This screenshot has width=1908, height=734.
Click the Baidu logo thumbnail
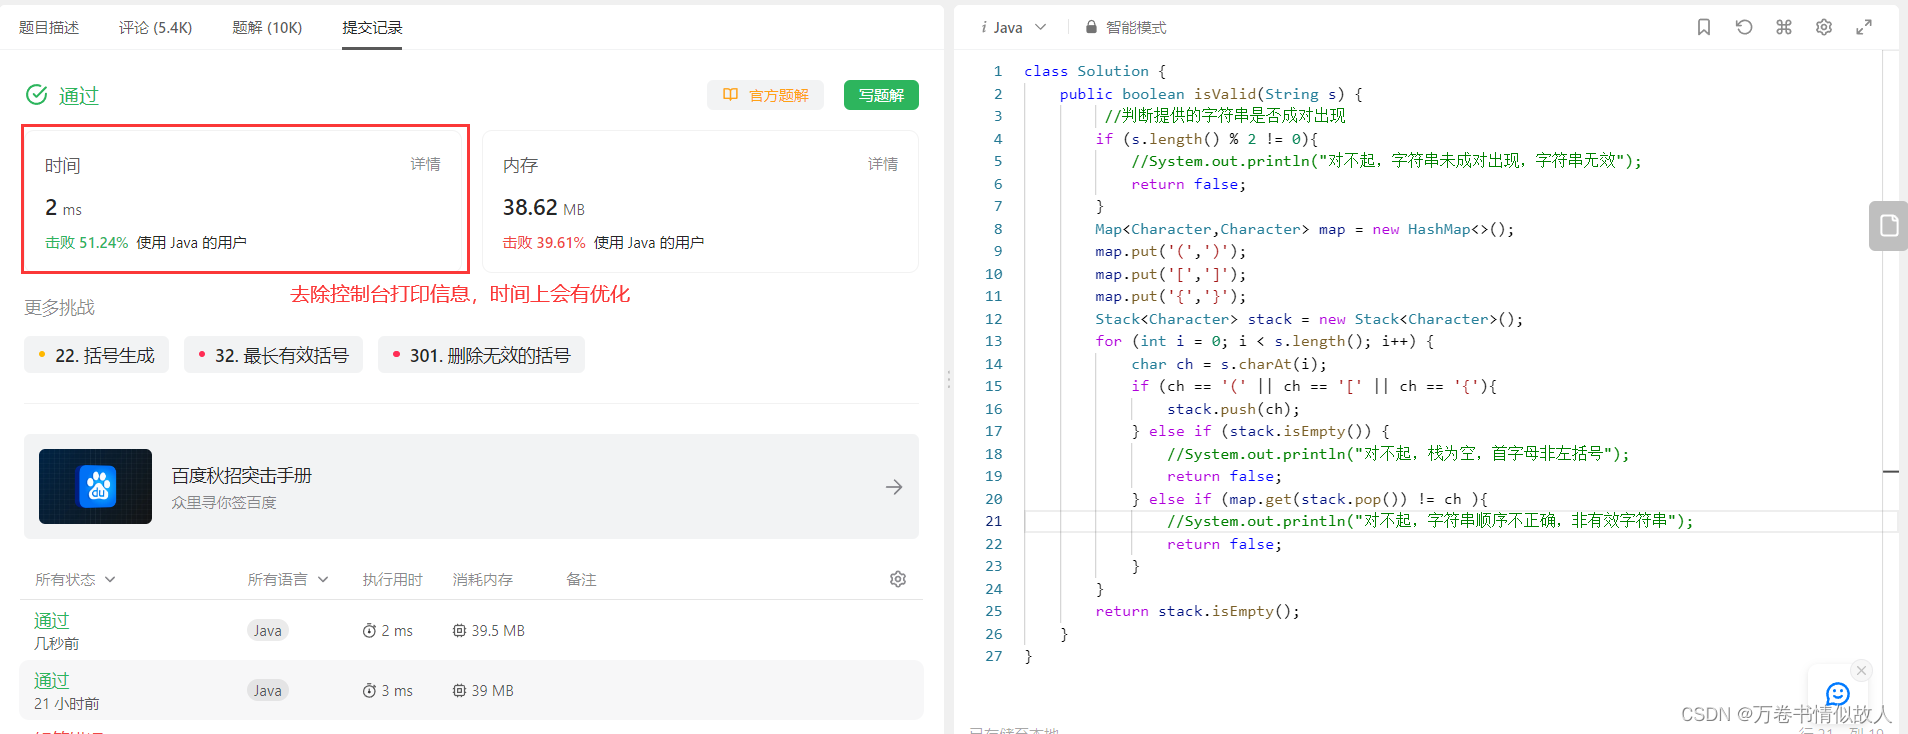click(96, 486)
